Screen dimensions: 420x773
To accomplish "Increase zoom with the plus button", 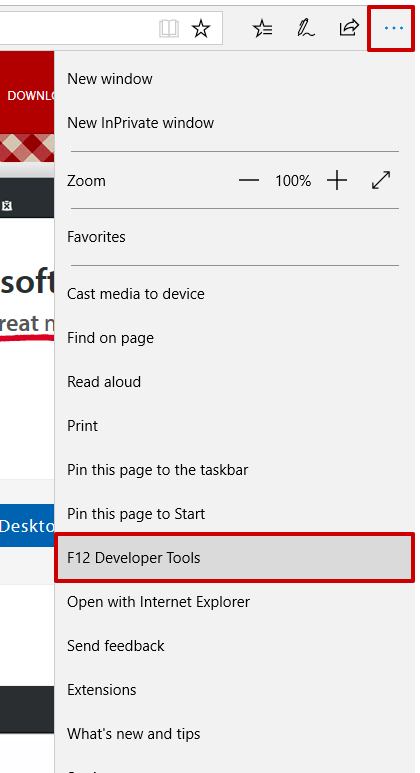I will [337, 181].
